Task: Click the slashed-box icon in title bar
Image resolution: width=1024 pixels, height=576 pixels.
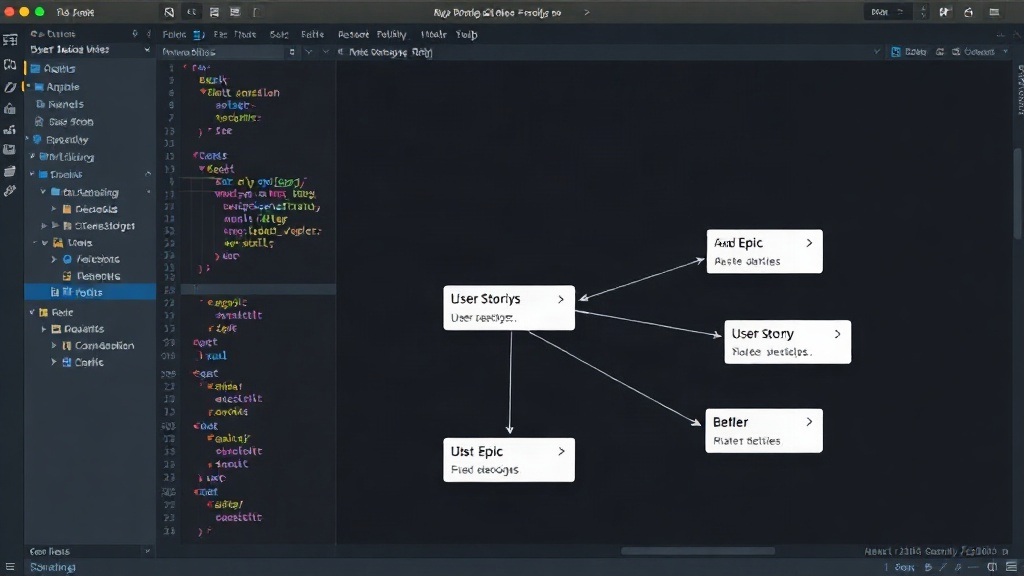Action: (169, 12)
